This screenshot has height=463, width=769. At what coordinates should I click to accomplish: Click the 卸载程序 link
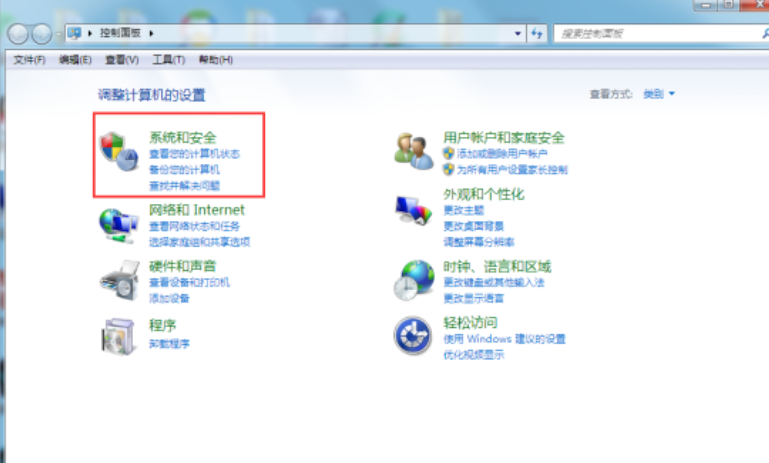pos(169,343)
